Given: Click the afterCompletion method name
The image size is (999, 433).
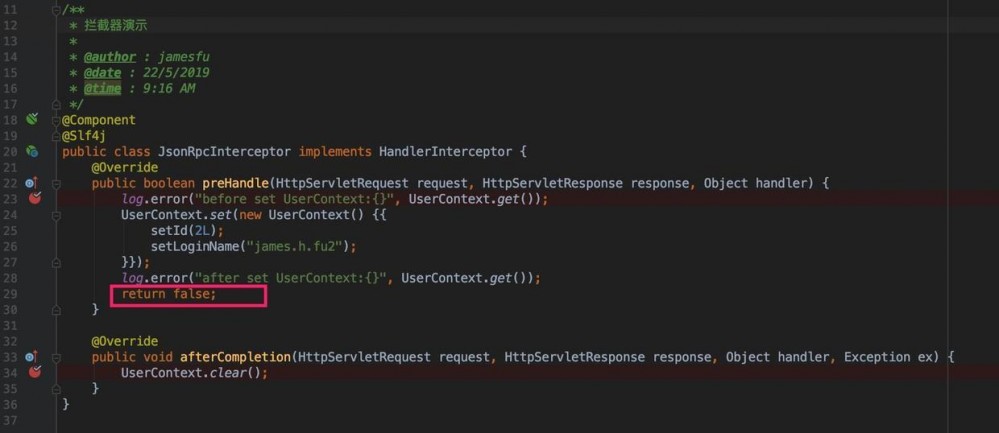Looking at the screenshot, I should click(236, 357).
